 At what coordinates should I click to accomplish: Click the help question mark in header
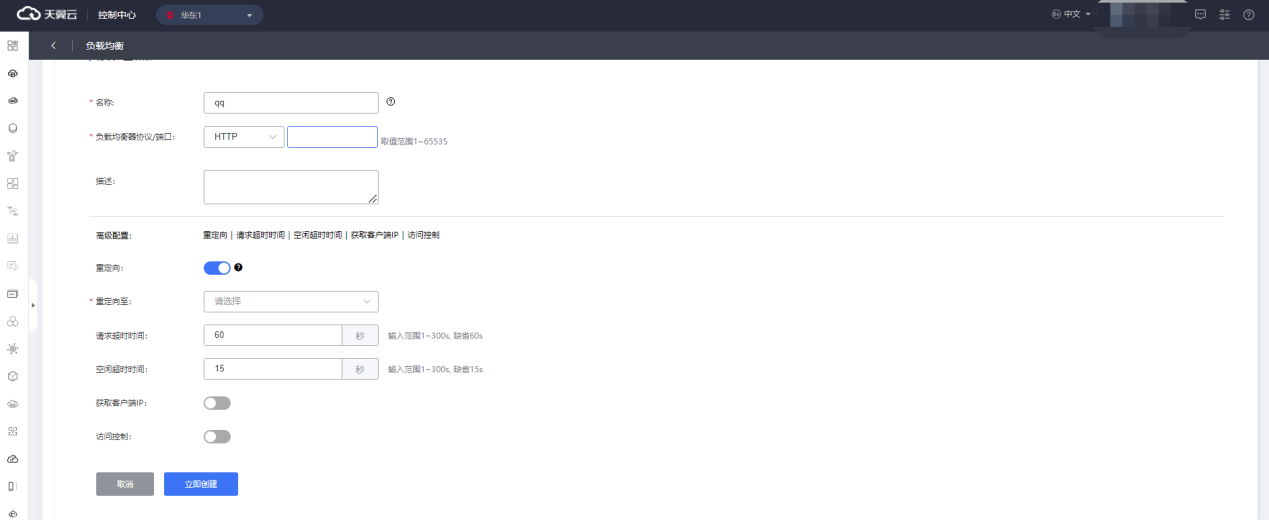point(1248,15)
